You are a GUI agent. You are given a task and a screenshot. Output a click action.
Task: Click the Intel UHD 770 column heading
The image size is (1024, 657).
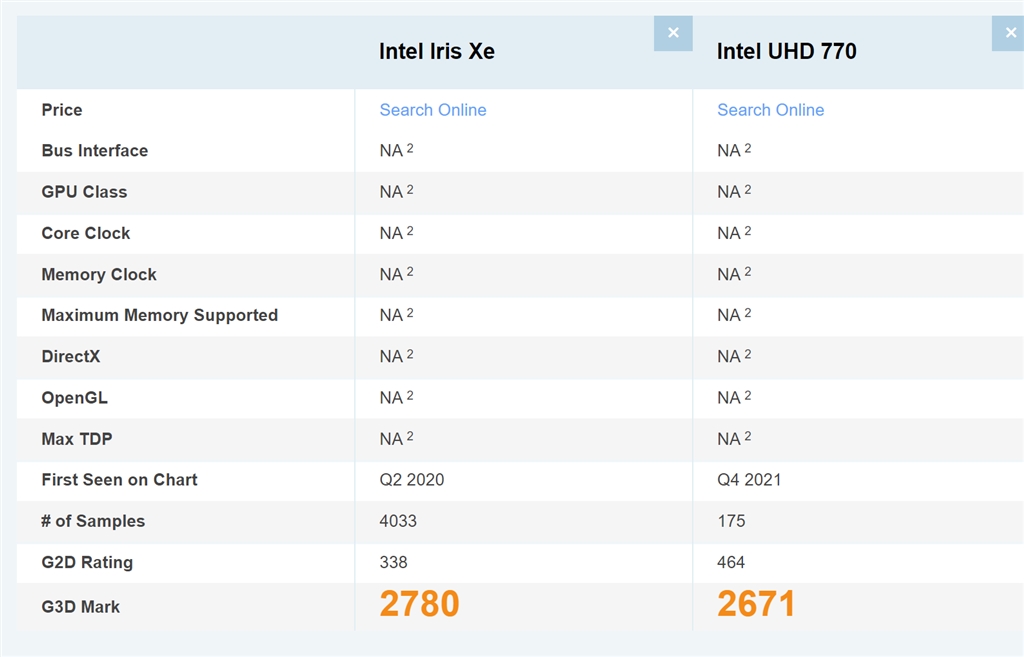(786, 51)
